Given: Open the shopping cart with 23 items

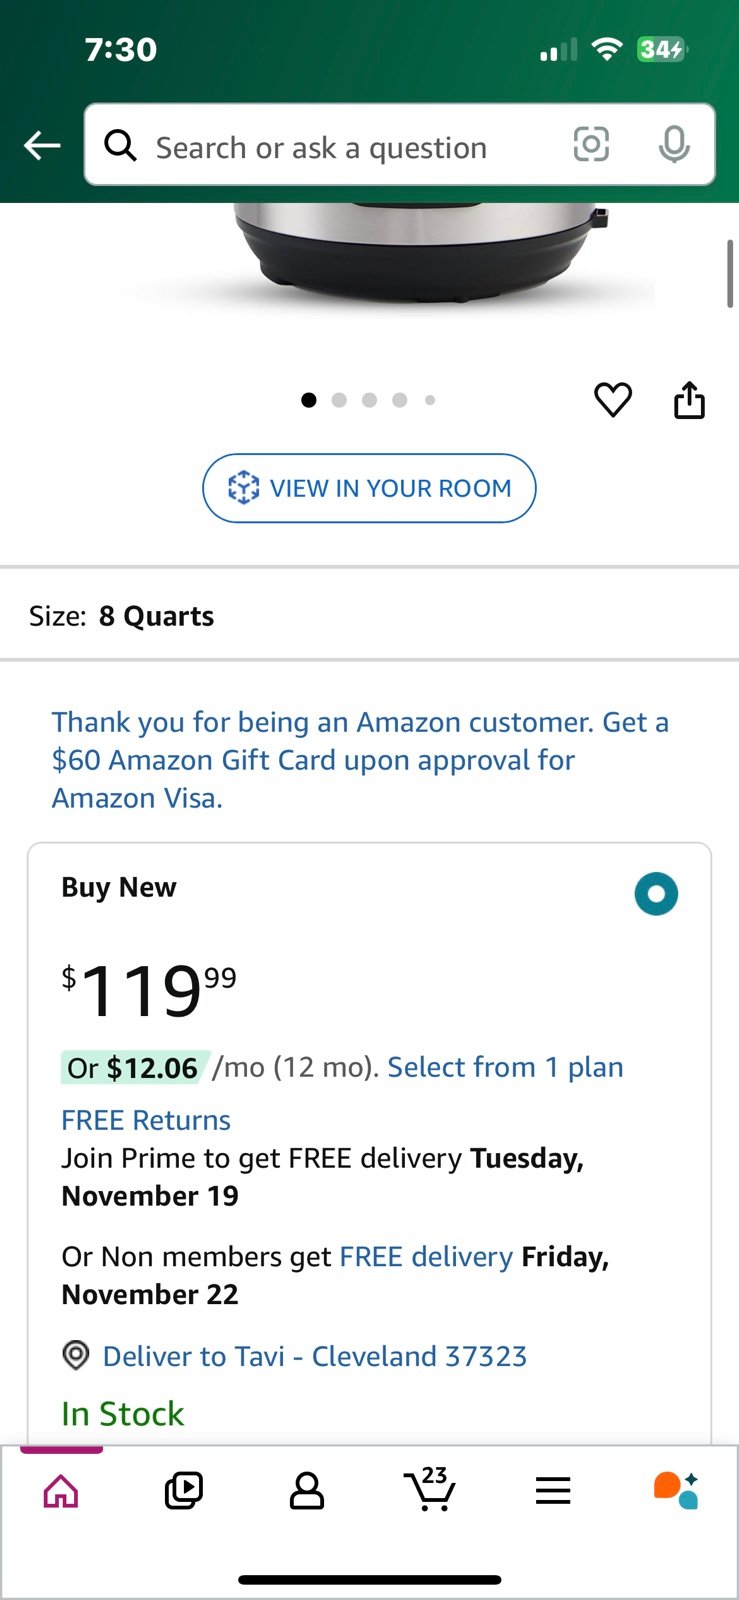Looking at the screenshot, I should coord(430,1489).
